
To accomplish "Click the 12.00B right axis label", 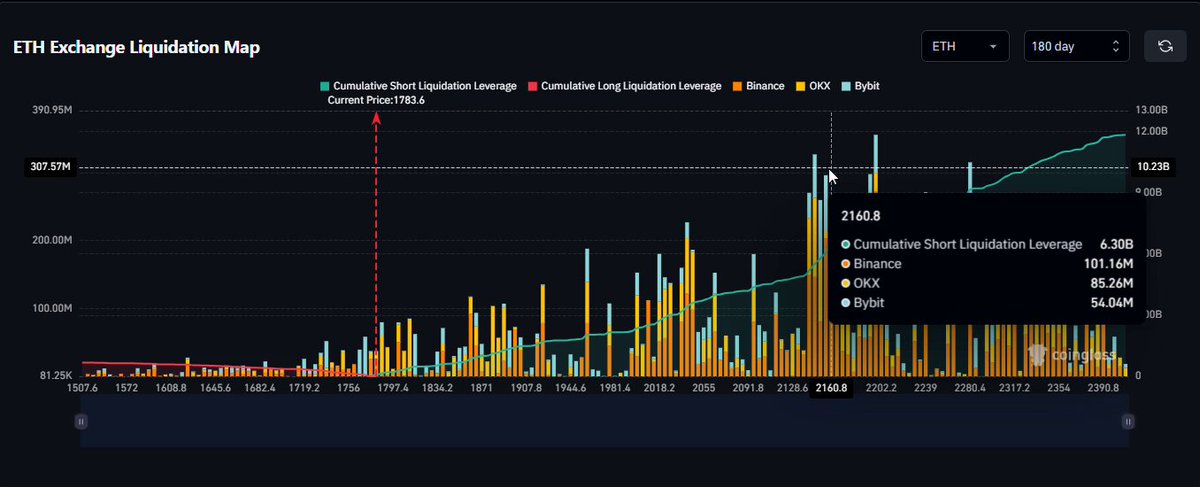I will (1152, 131).
